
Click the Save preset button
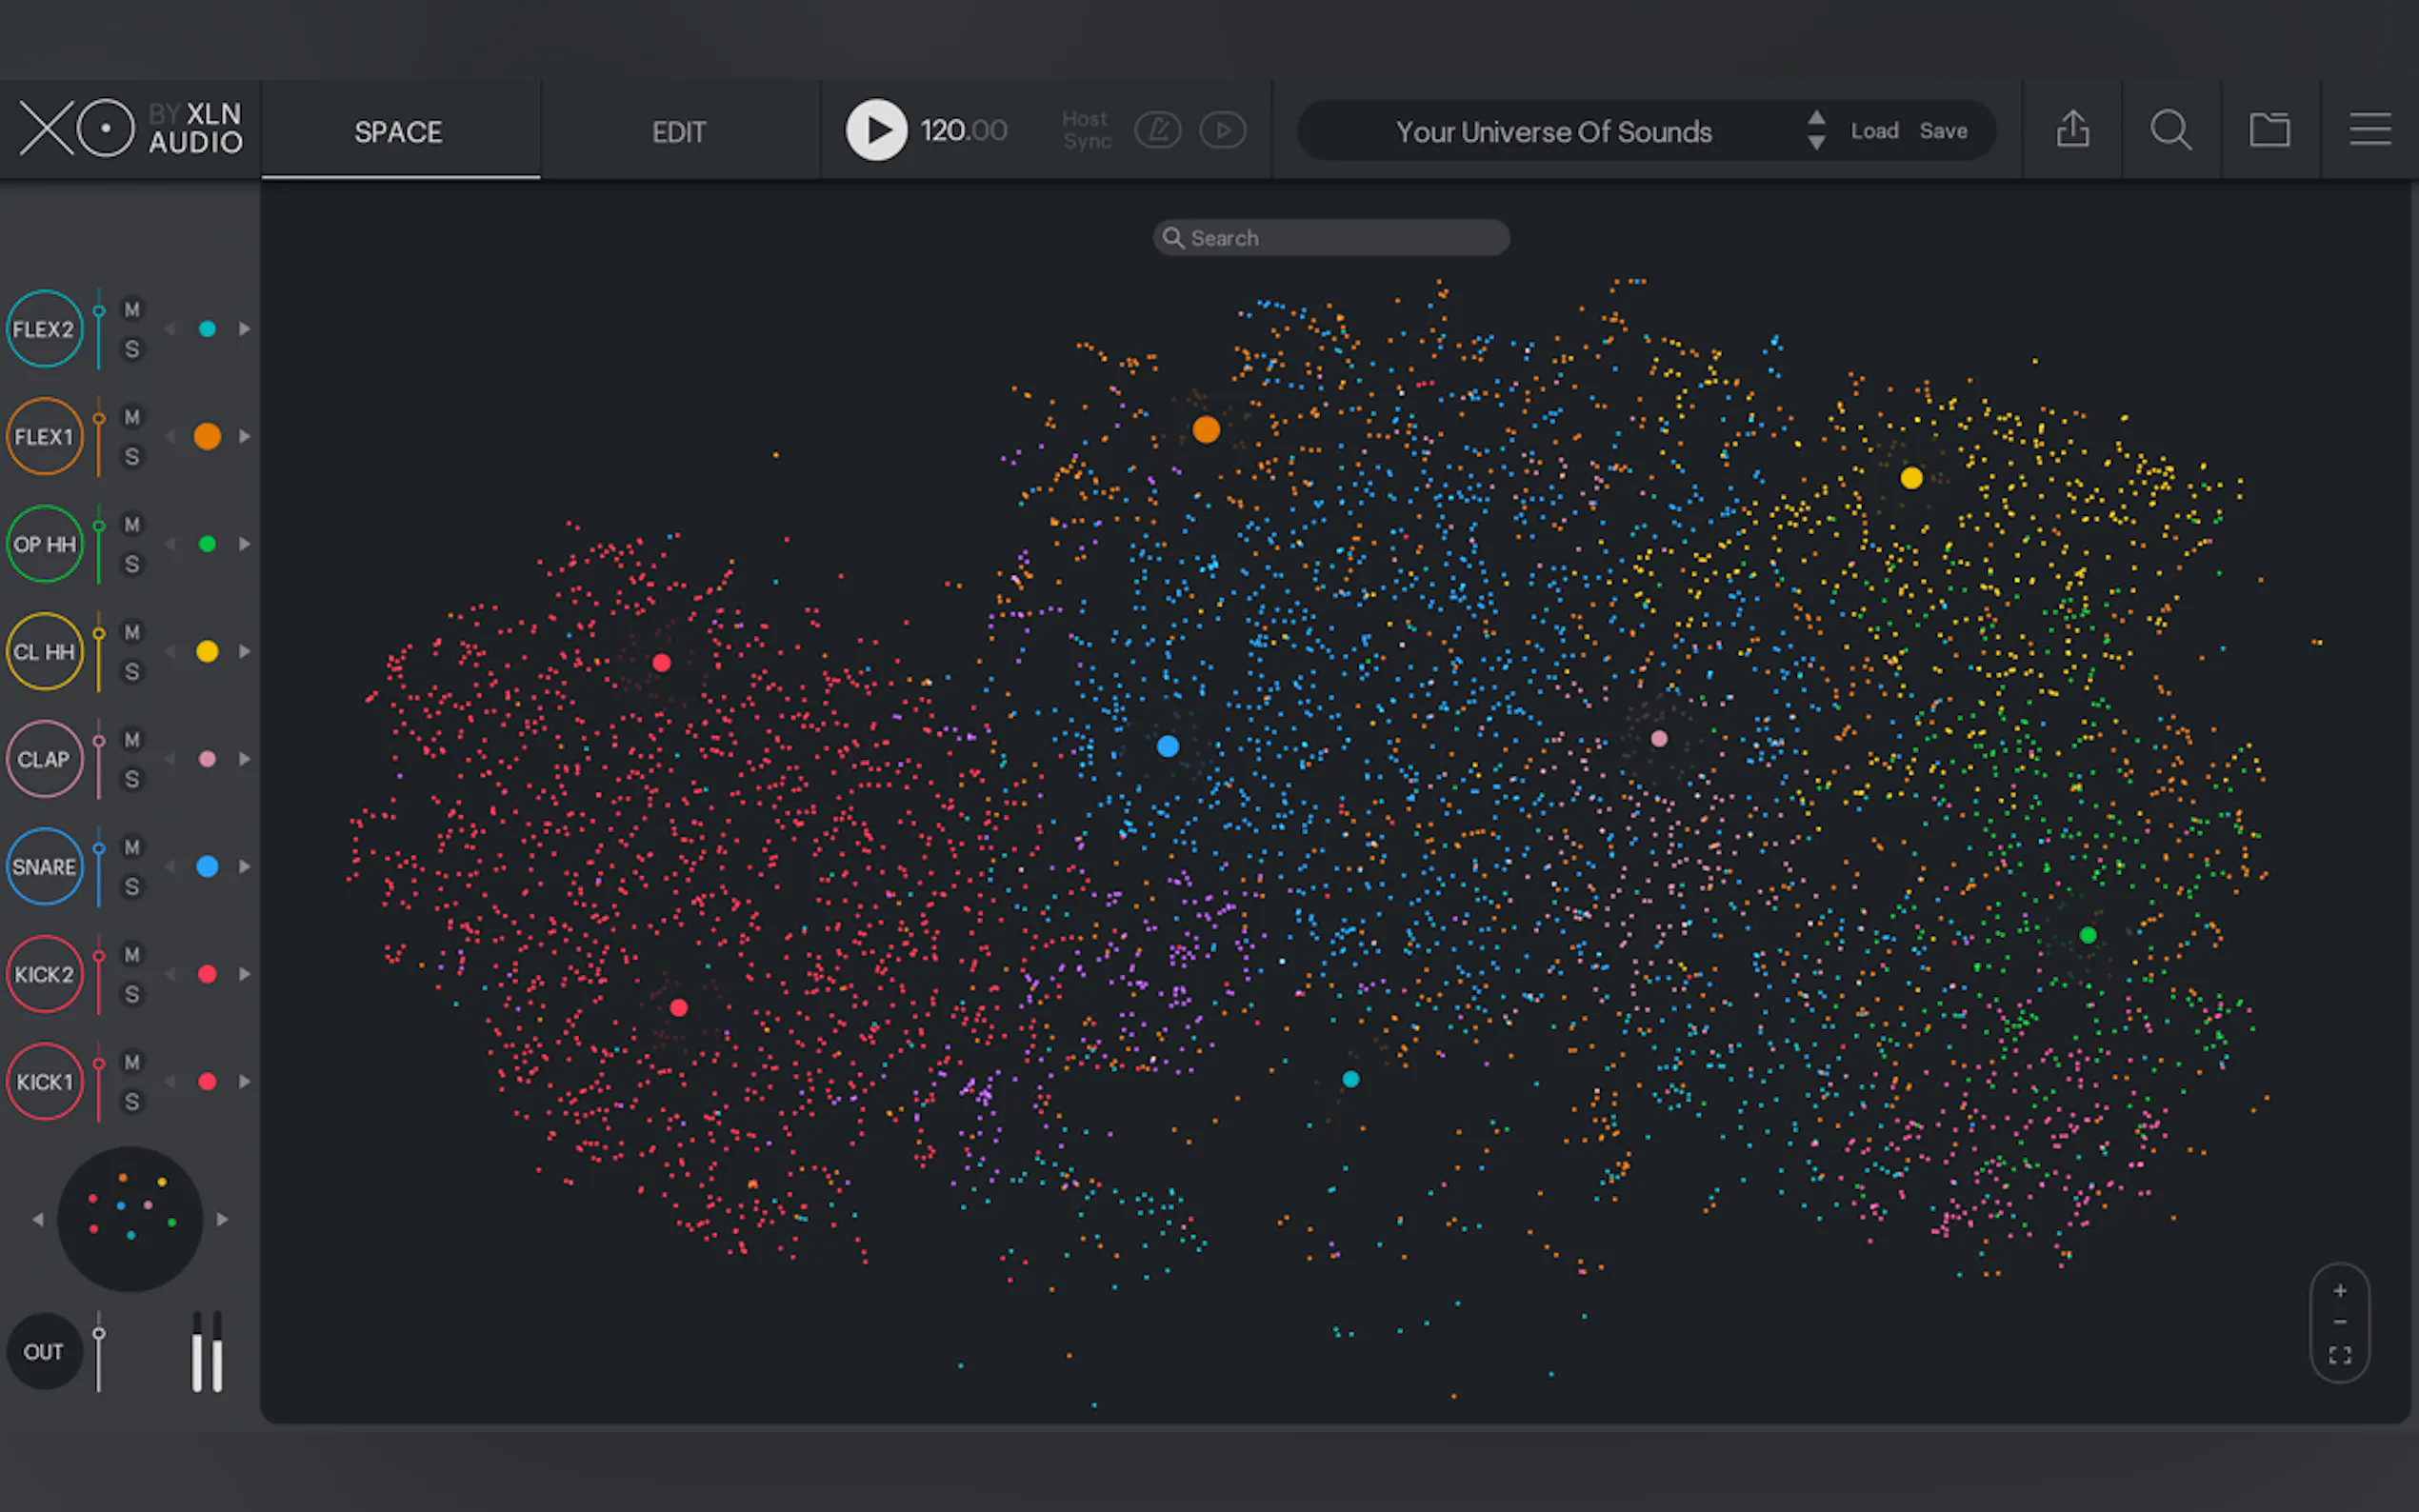(1943, 131)
